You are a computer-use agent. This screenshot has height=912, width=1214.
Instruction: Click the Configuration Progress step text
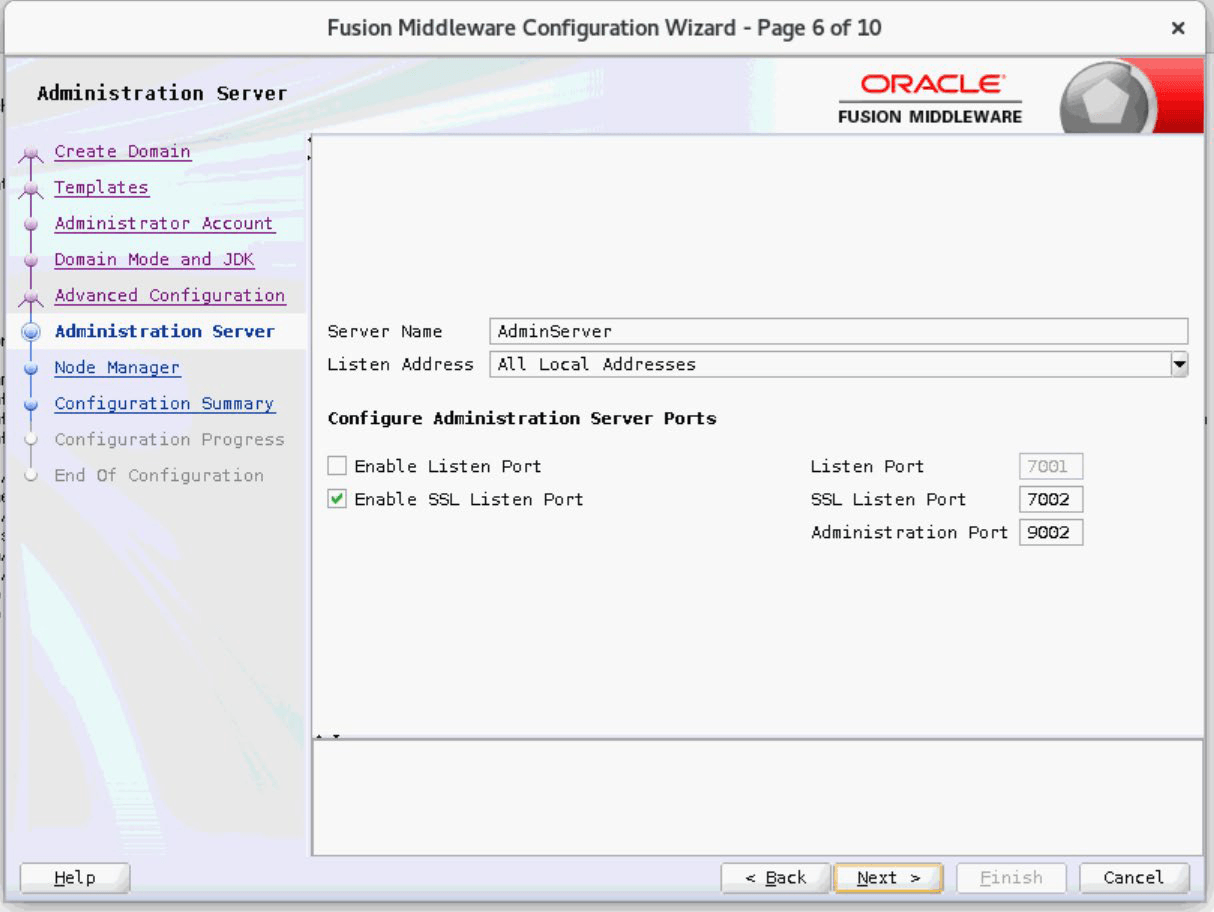pos(169,439)
